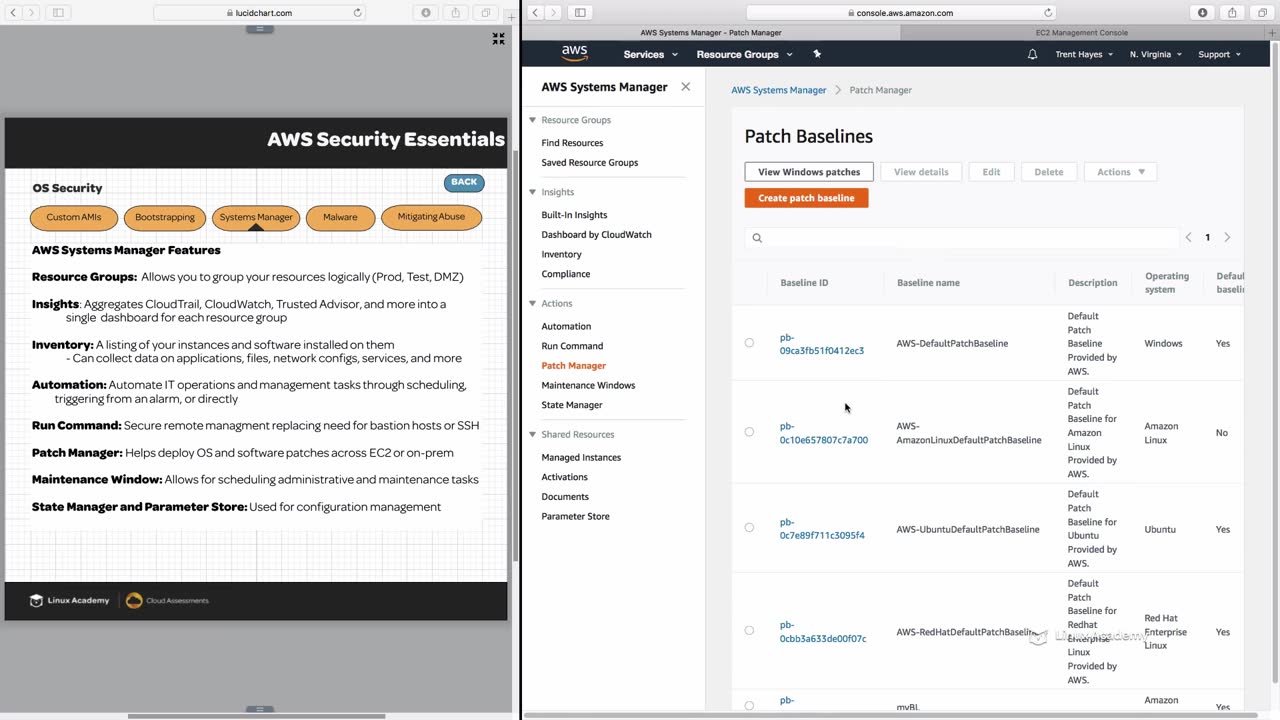The image size is (1280, 720).
Task: Switch to AWS Systems Manager - Patch Manager tab
Action: point(711,33)
